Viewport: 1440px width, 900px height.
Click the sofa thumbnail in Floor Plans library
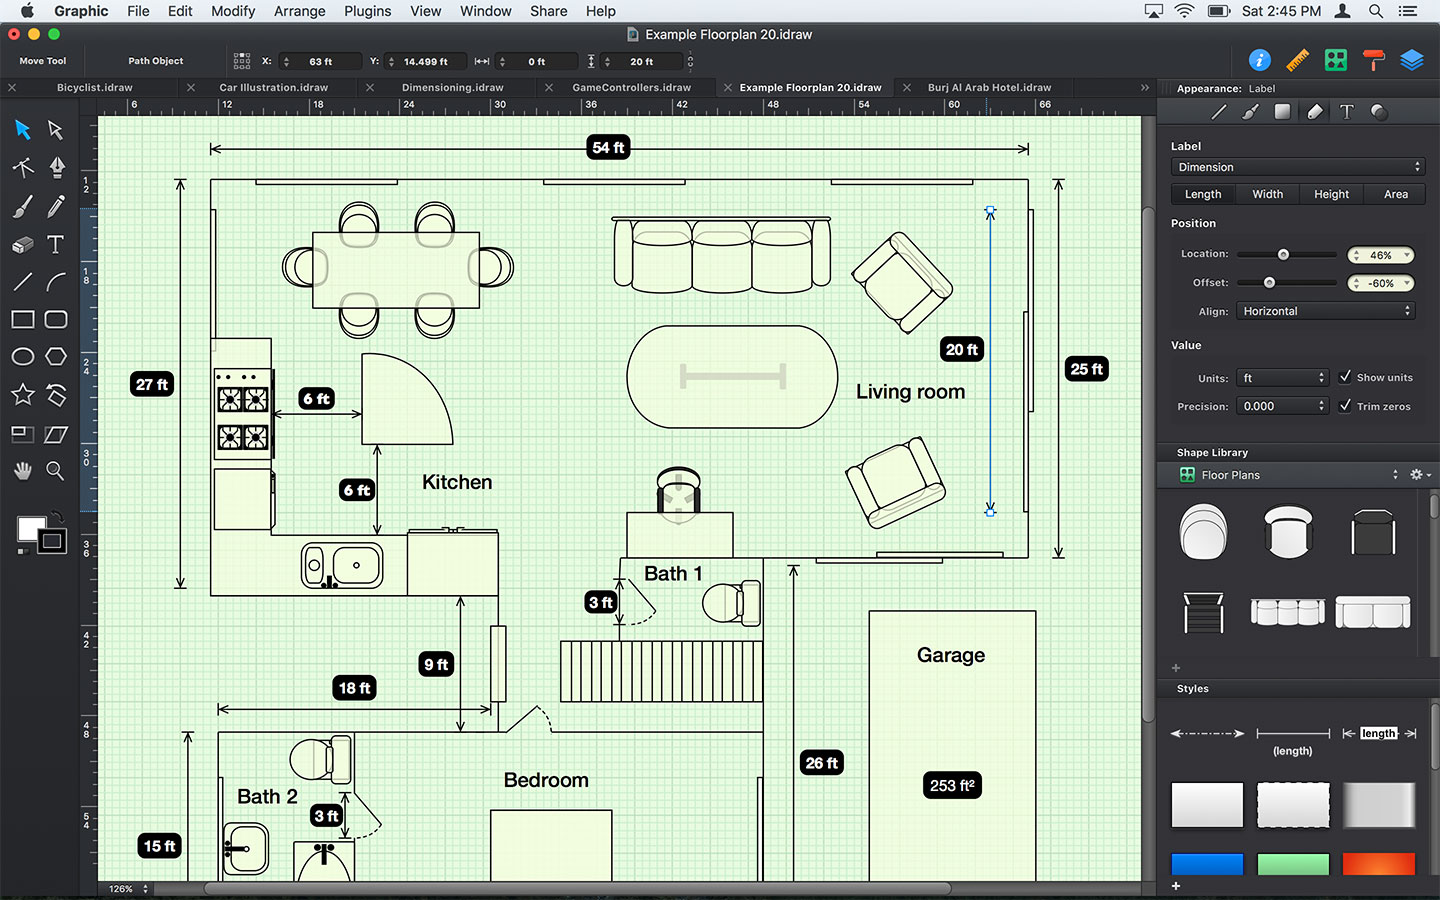(1287, 612)
